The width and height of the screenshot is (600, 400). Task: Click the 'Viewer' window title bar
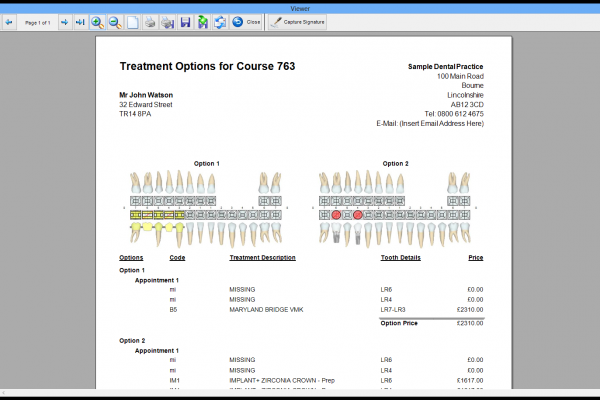coord(300,8)
